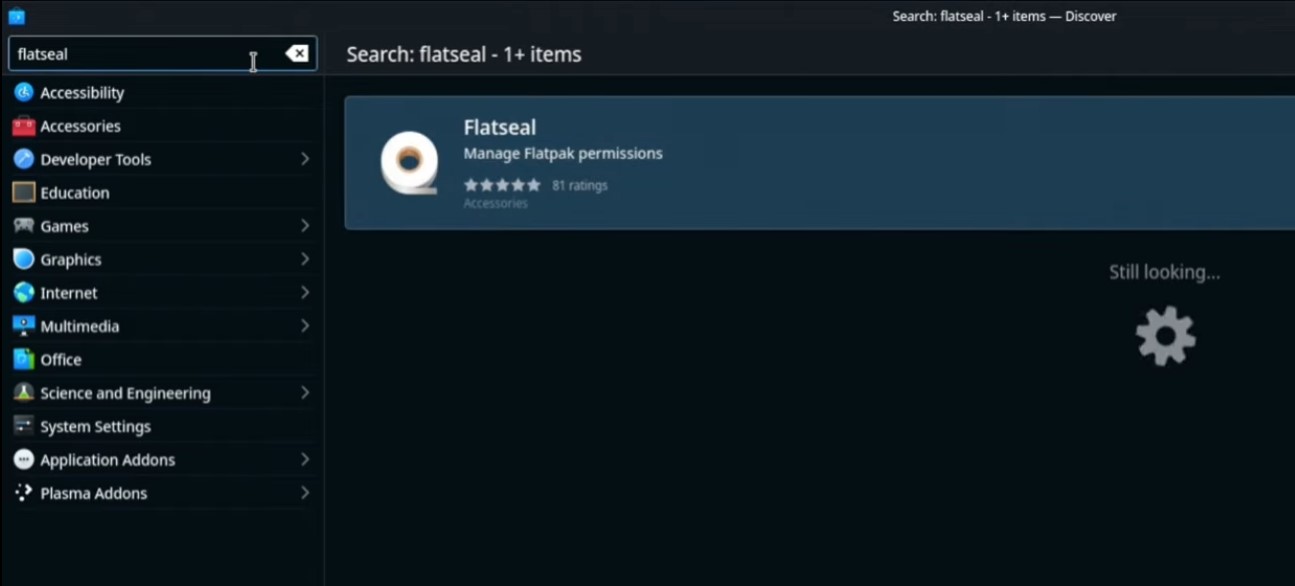The height and width of the screenshot is (586, 1295).
Task: Open the Flatseal search result title
Action: [500, 127]
